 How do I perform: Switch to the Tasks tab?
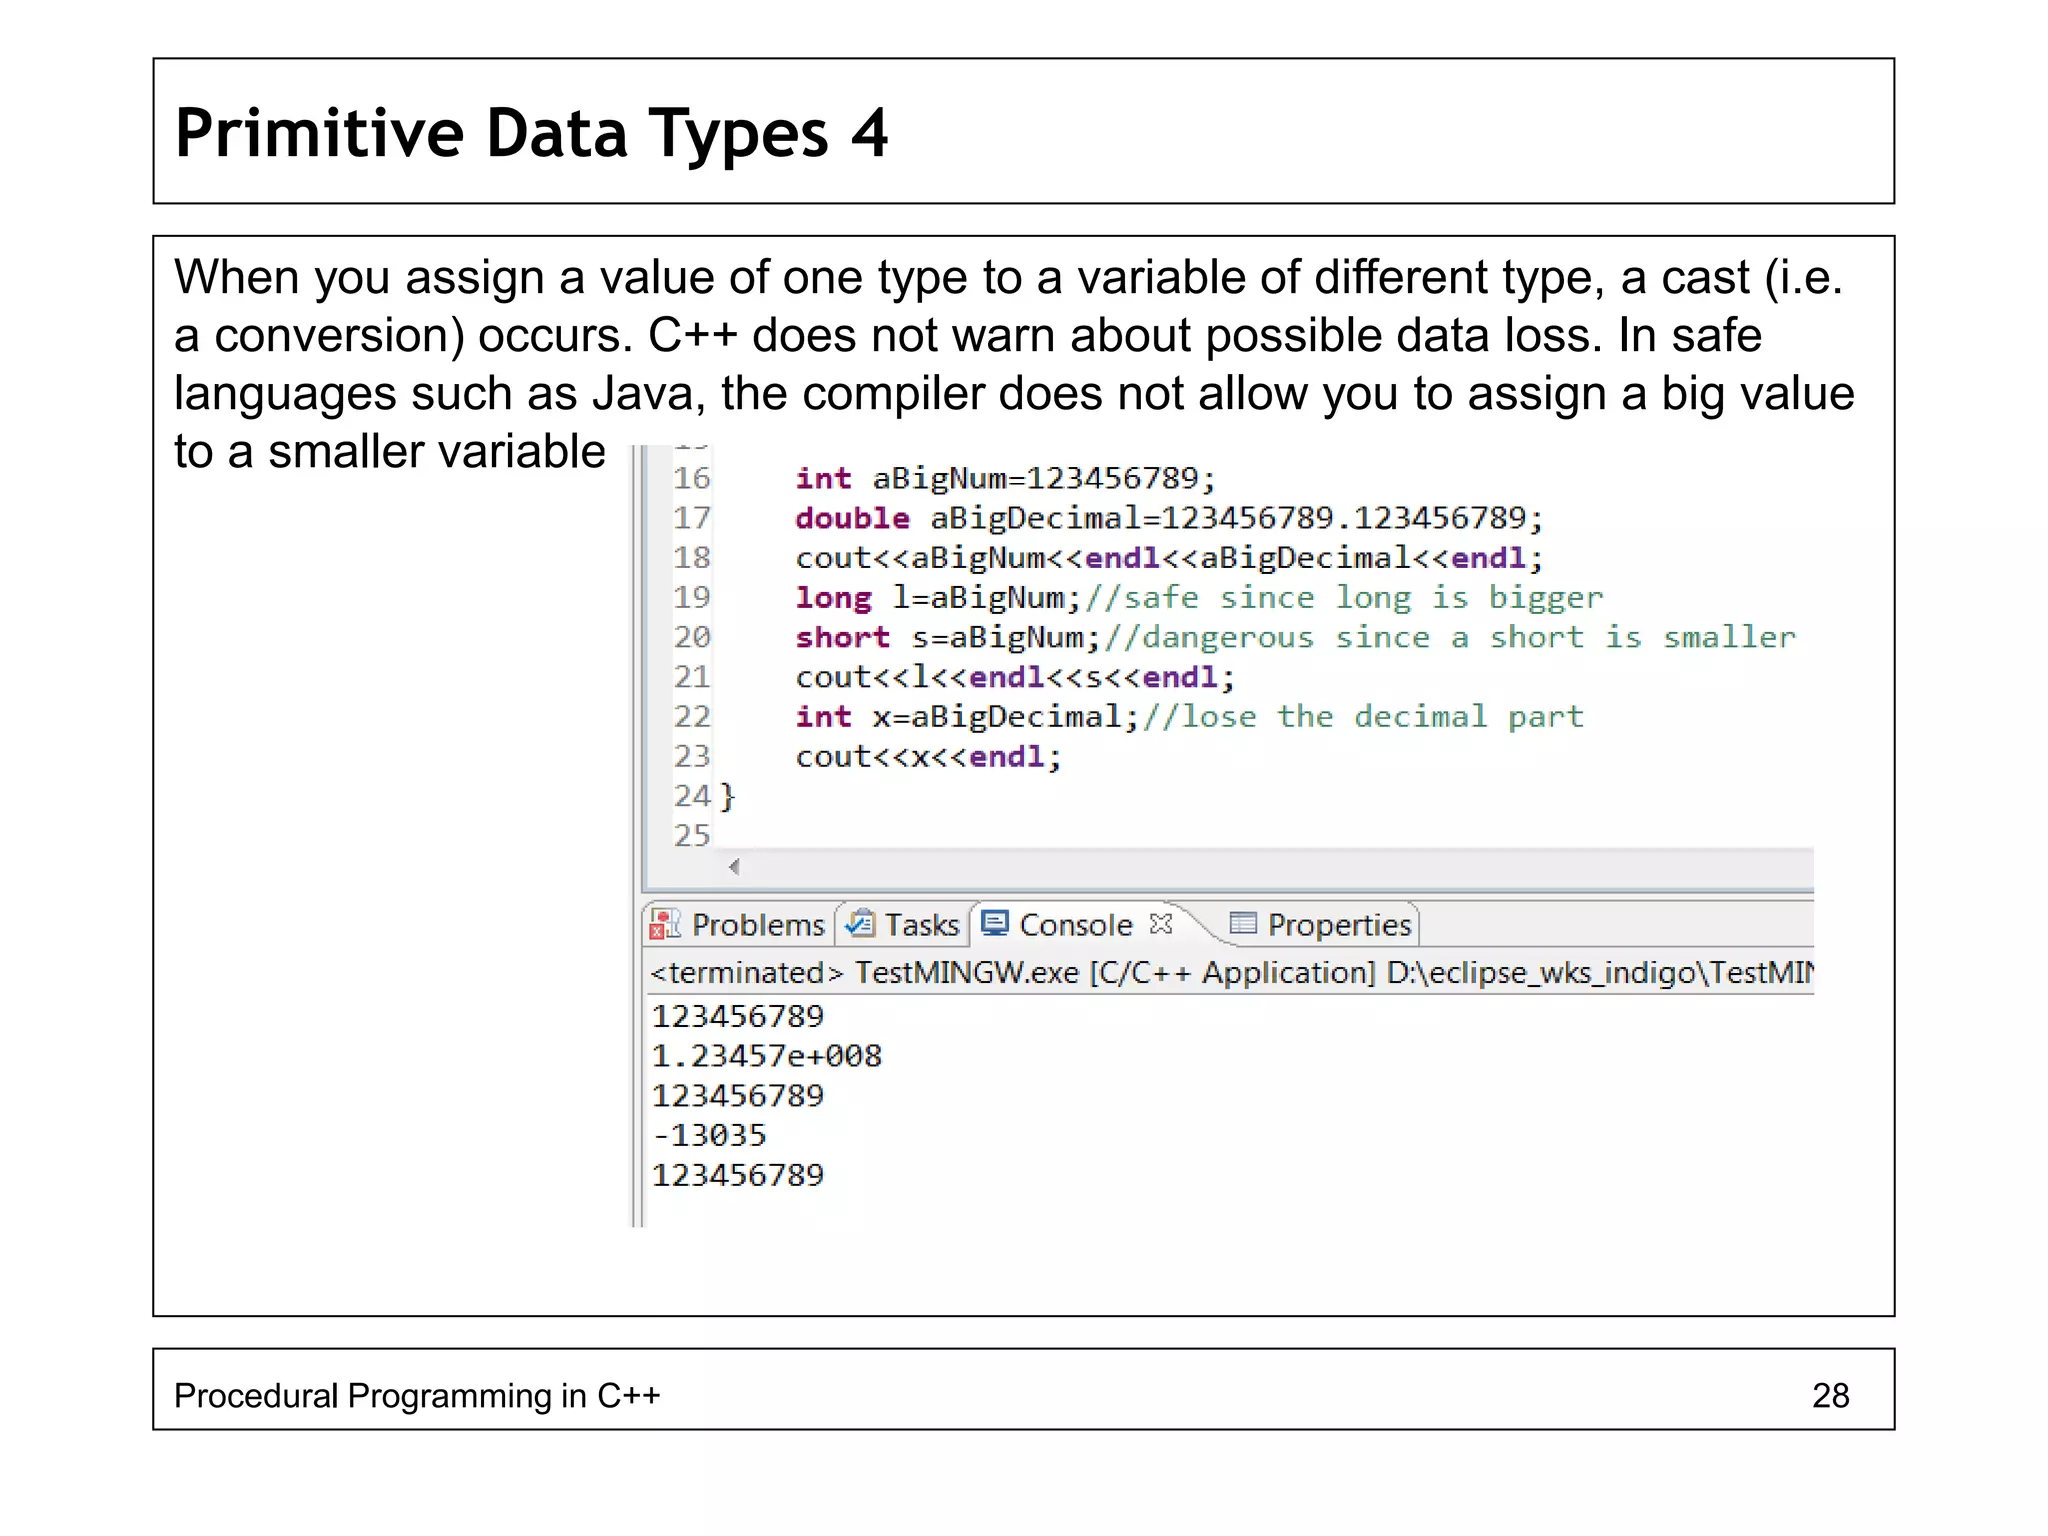tap(903, 925)
